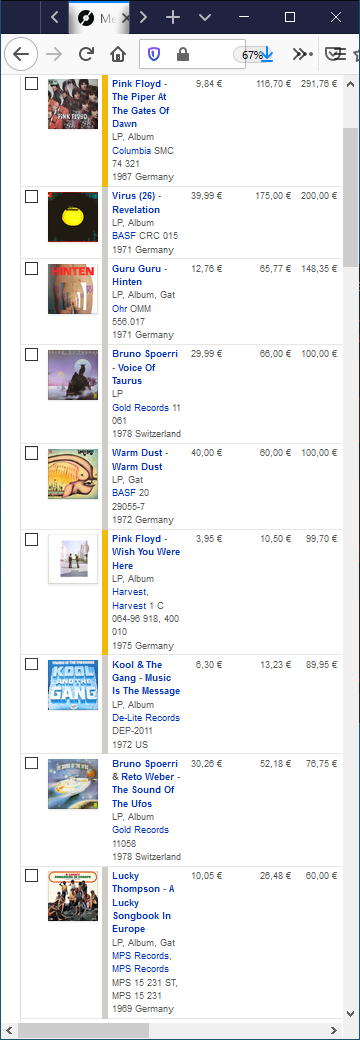
Task: Show overflow toolbar items chevron
Action: (302, 54)
